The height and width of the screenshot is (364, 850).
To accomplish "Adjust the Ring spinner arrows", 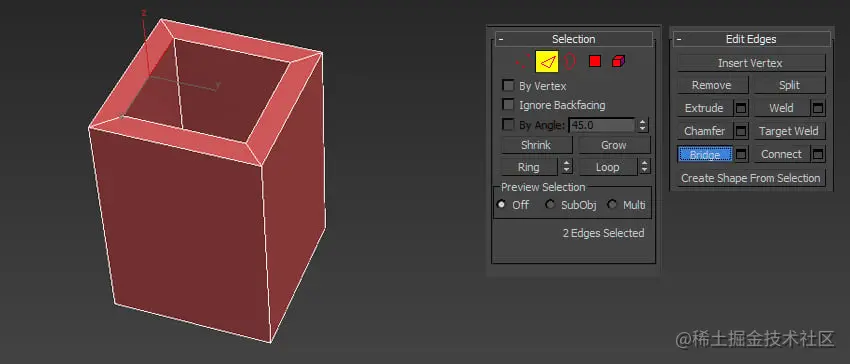I will 566,167.
